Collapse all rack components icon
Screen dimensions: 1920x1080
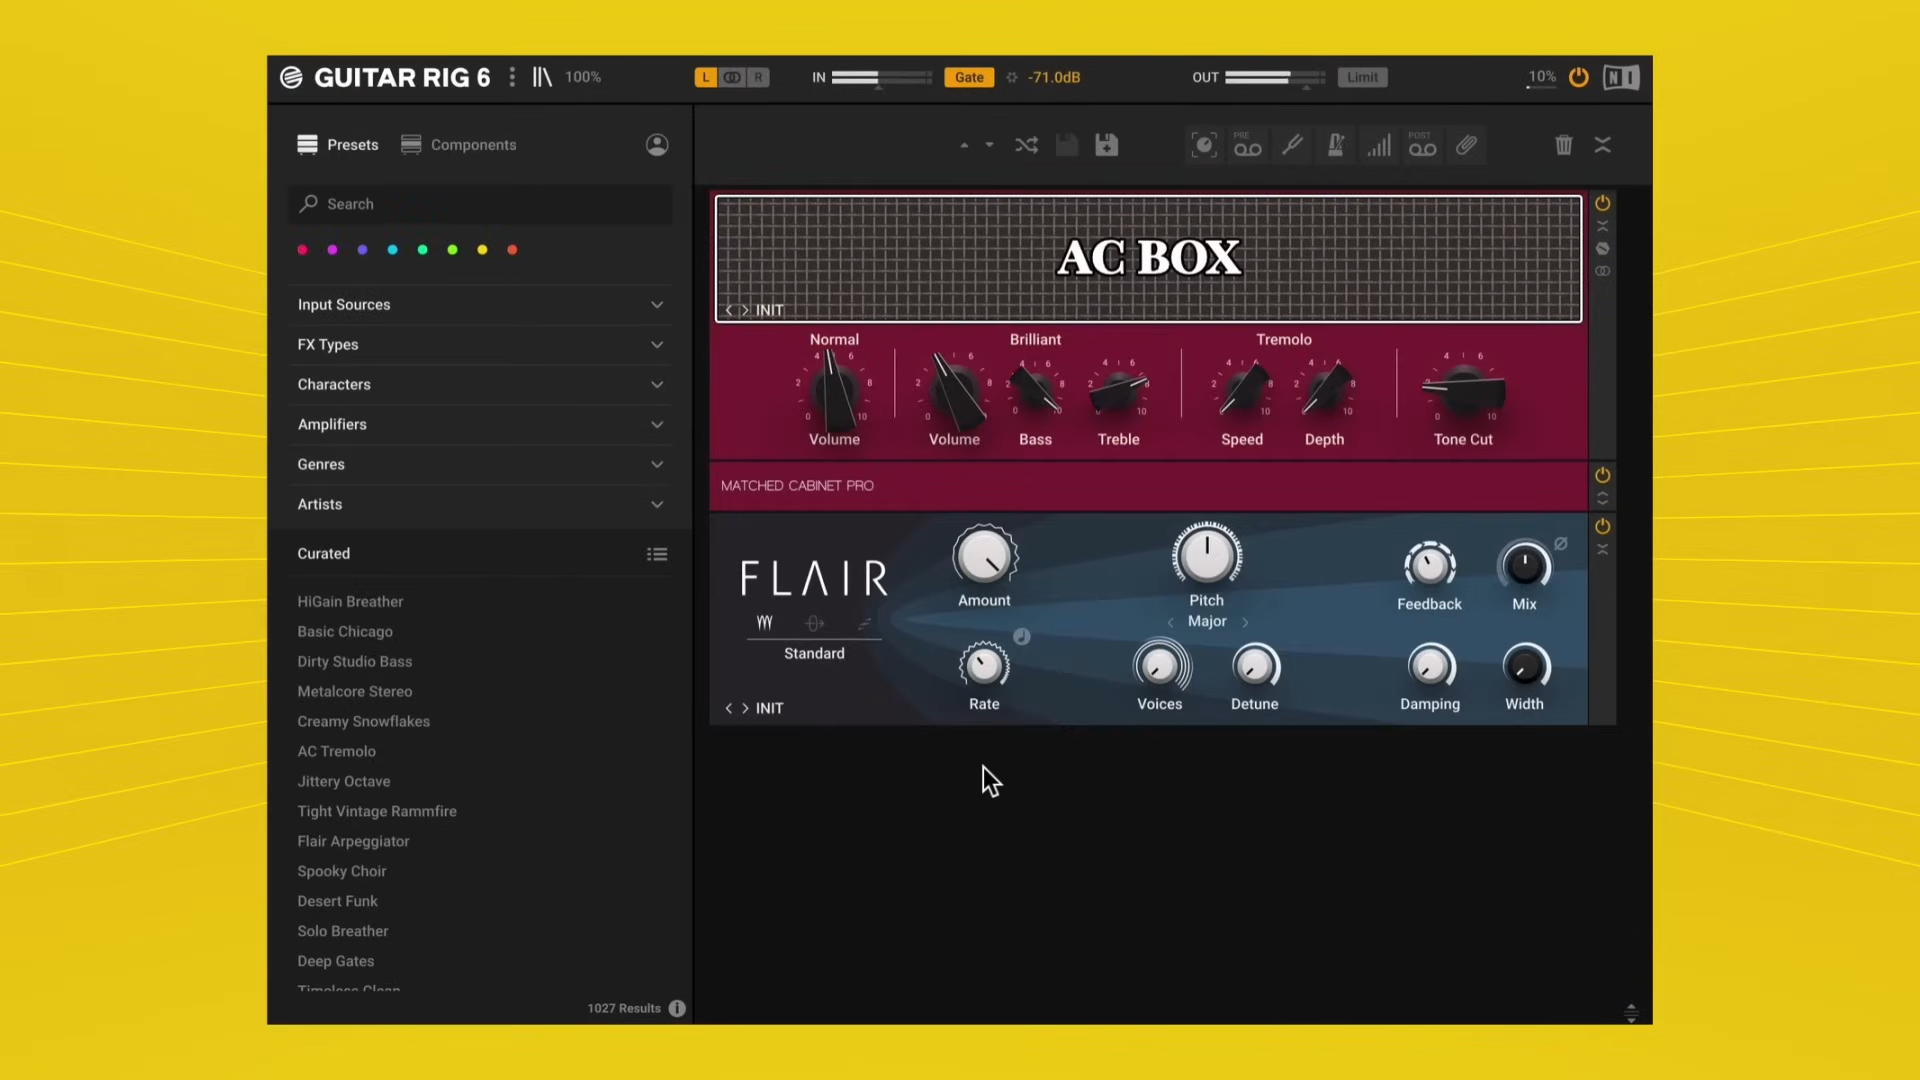click(x=1603, y=145)
